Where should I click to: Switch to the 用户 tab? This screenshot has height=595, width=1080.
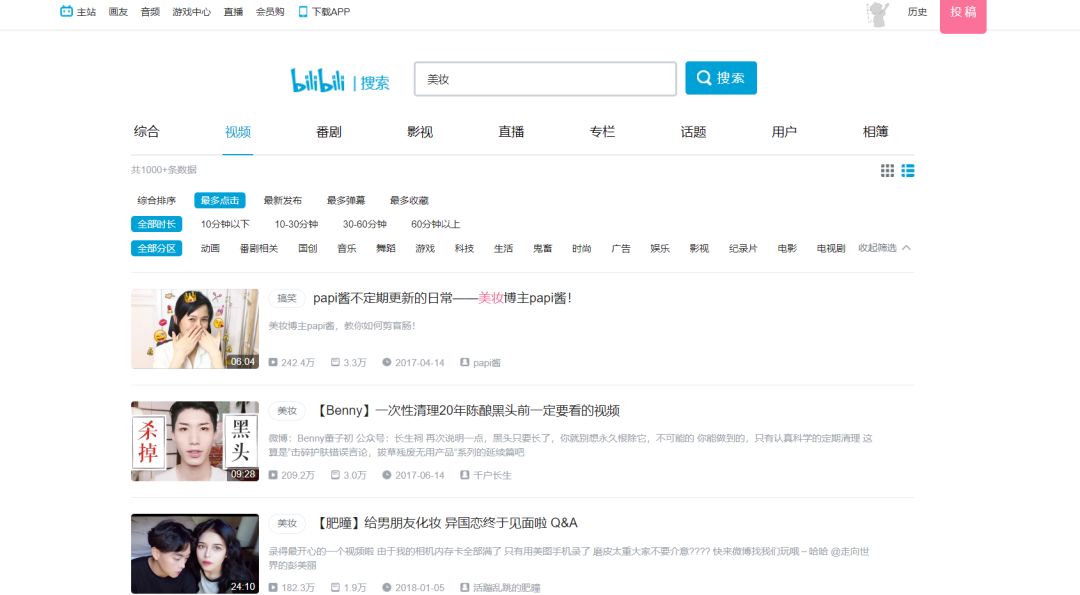(x=784, y=132)
